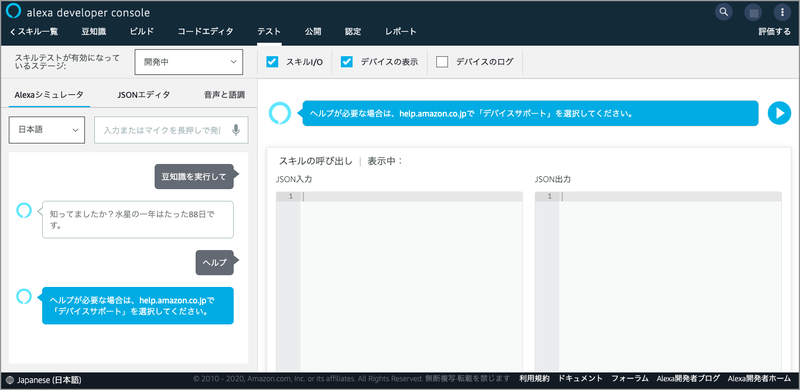
Task: Open the ドキュメント footer link
Action: (x=581, y=379)
